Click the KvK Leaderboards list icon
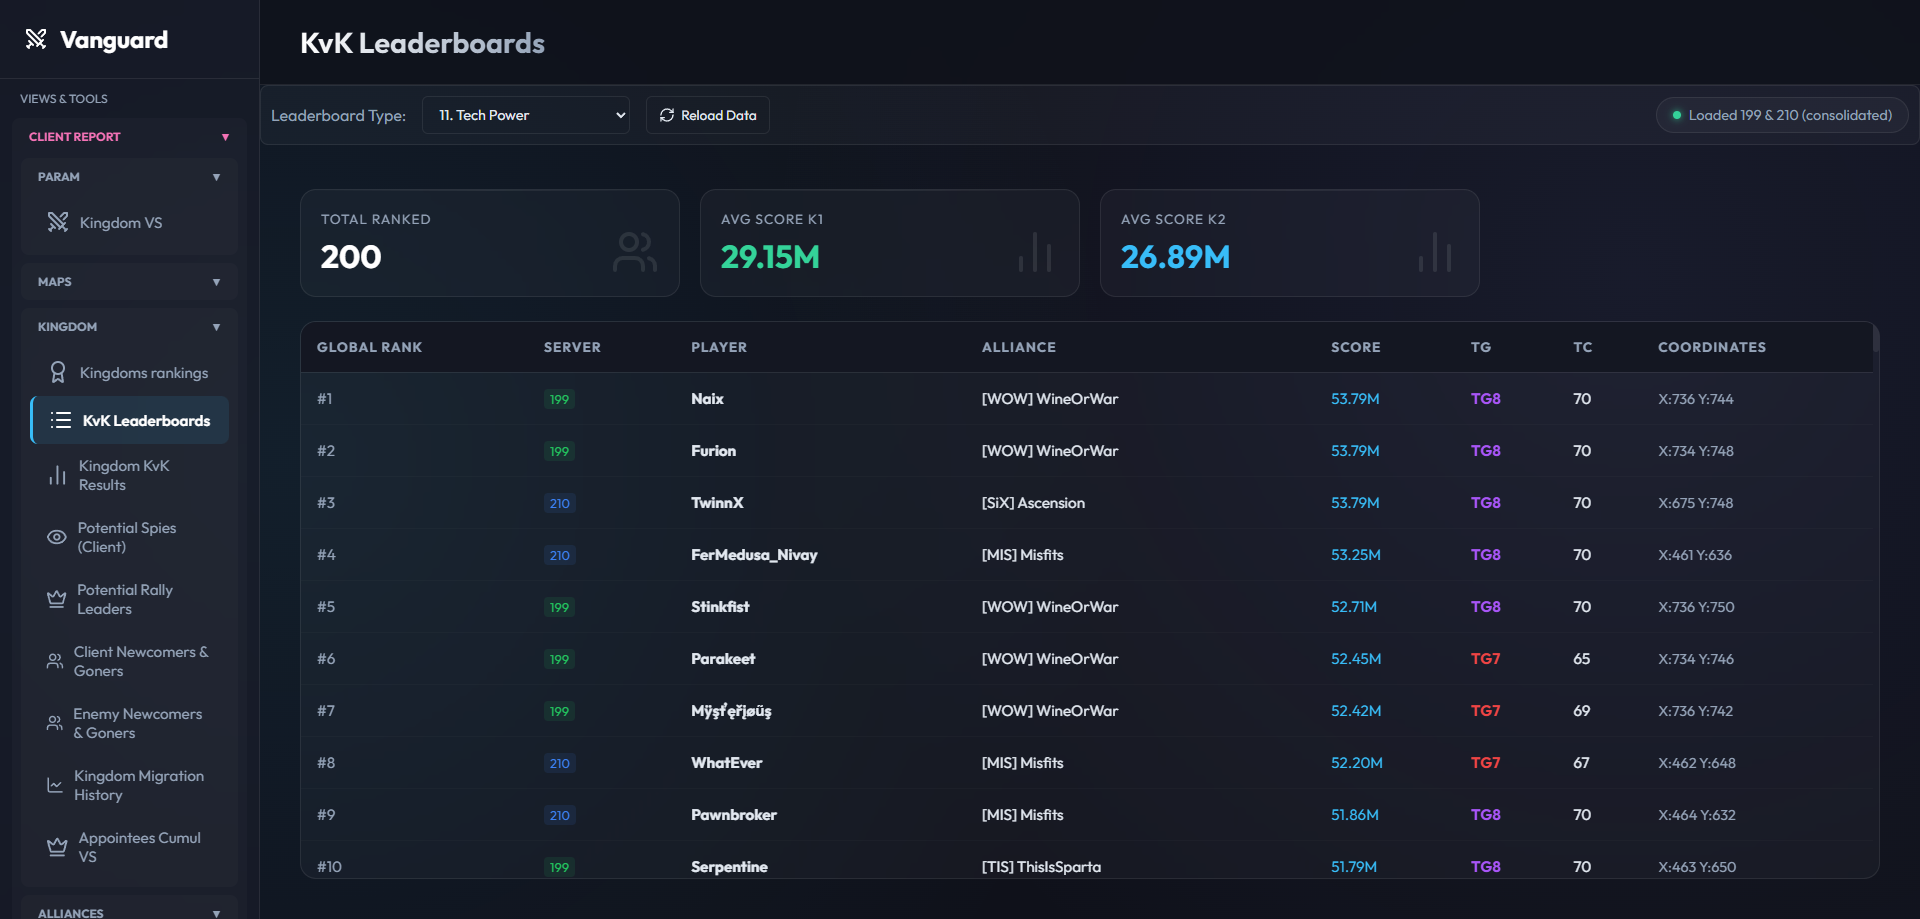The image size is (1920, 919). (61, 420)
